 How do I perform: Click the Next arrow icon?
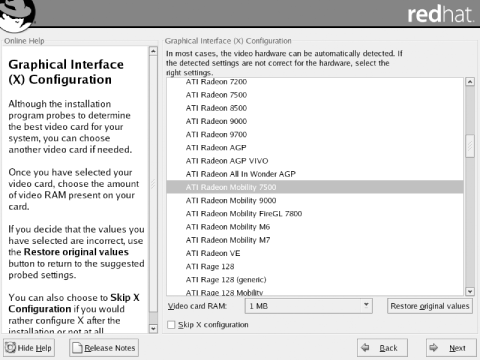[x=434, y=347]
